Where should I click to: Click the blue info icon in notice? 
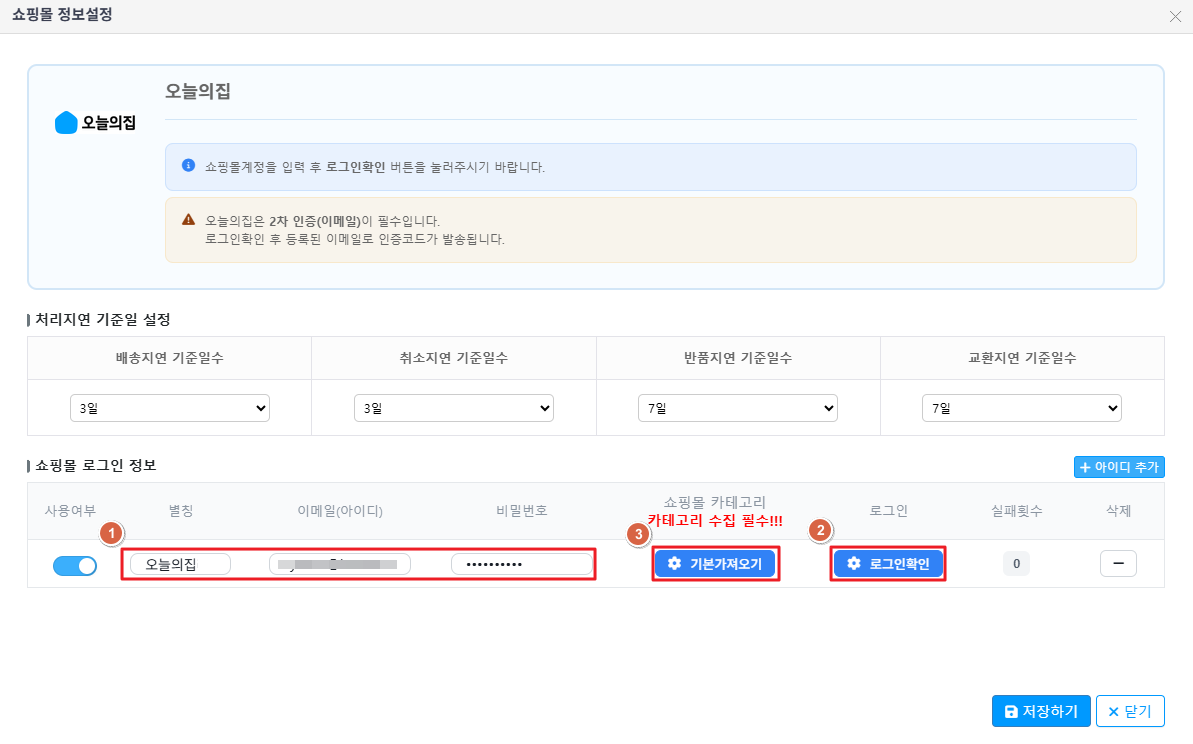(x=188, y=165)
